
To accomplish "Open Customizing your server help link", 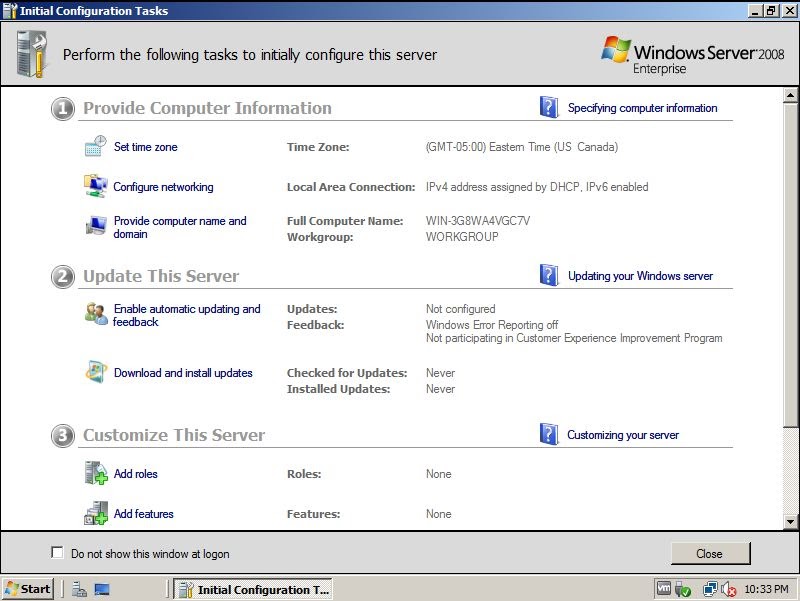I will (623, 435).
